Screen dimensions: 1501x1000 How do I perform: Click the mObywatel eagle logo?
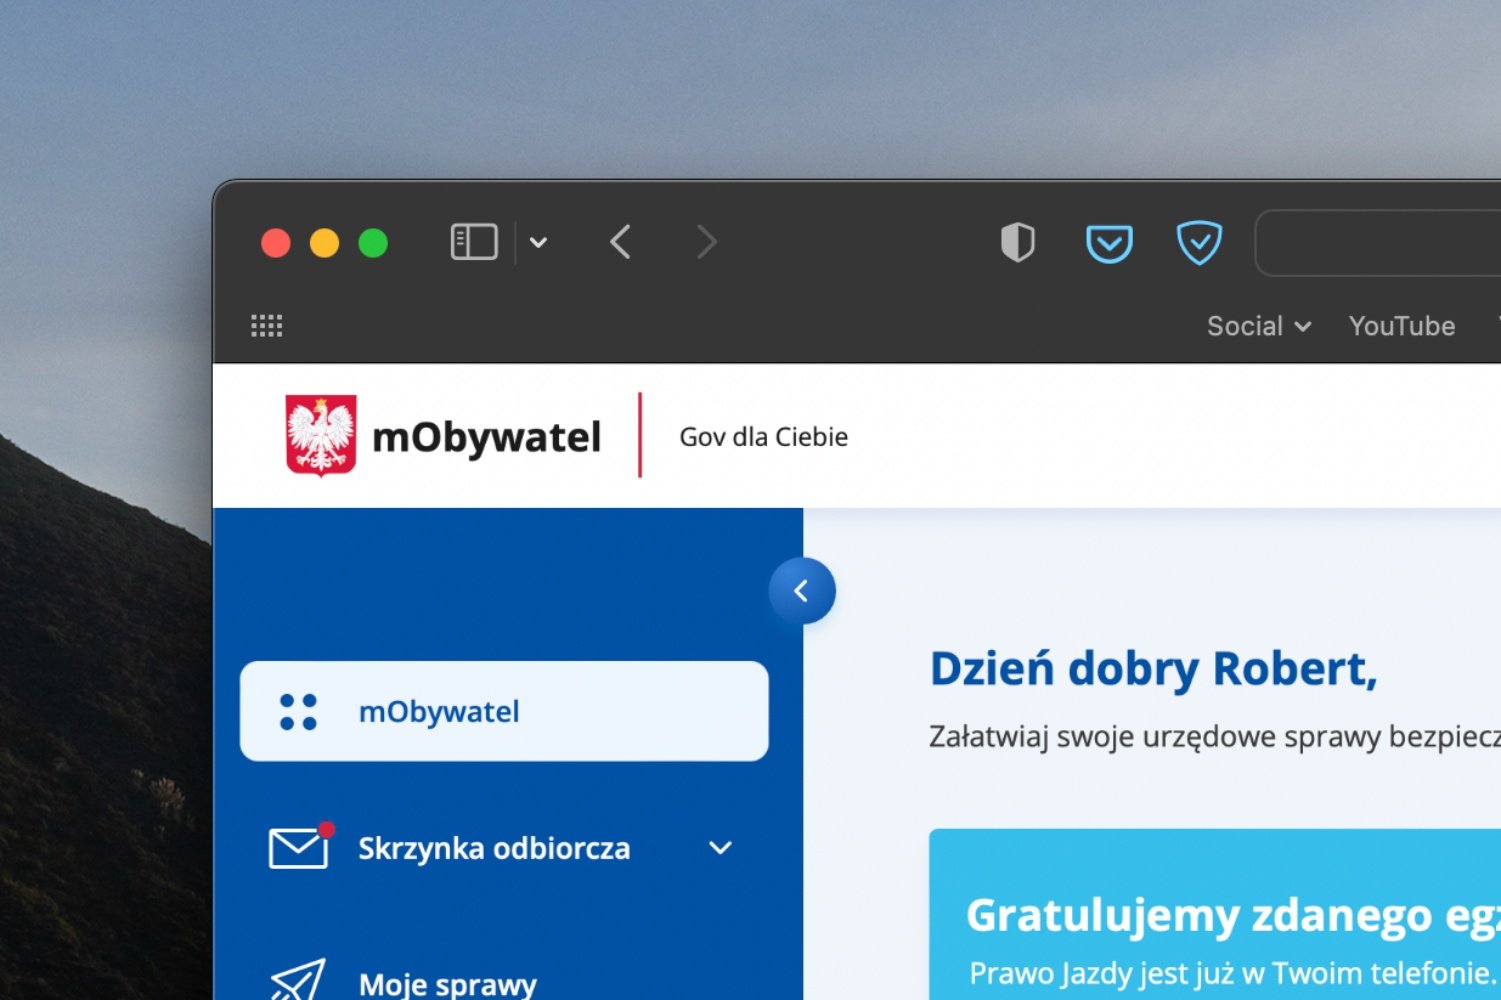click(321, 435)
